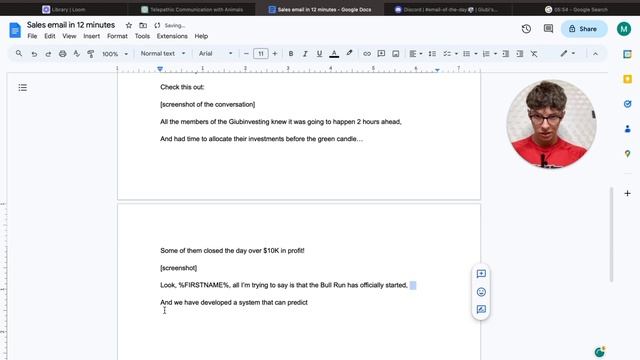Click the Clear formatting icon

(534, 53)
